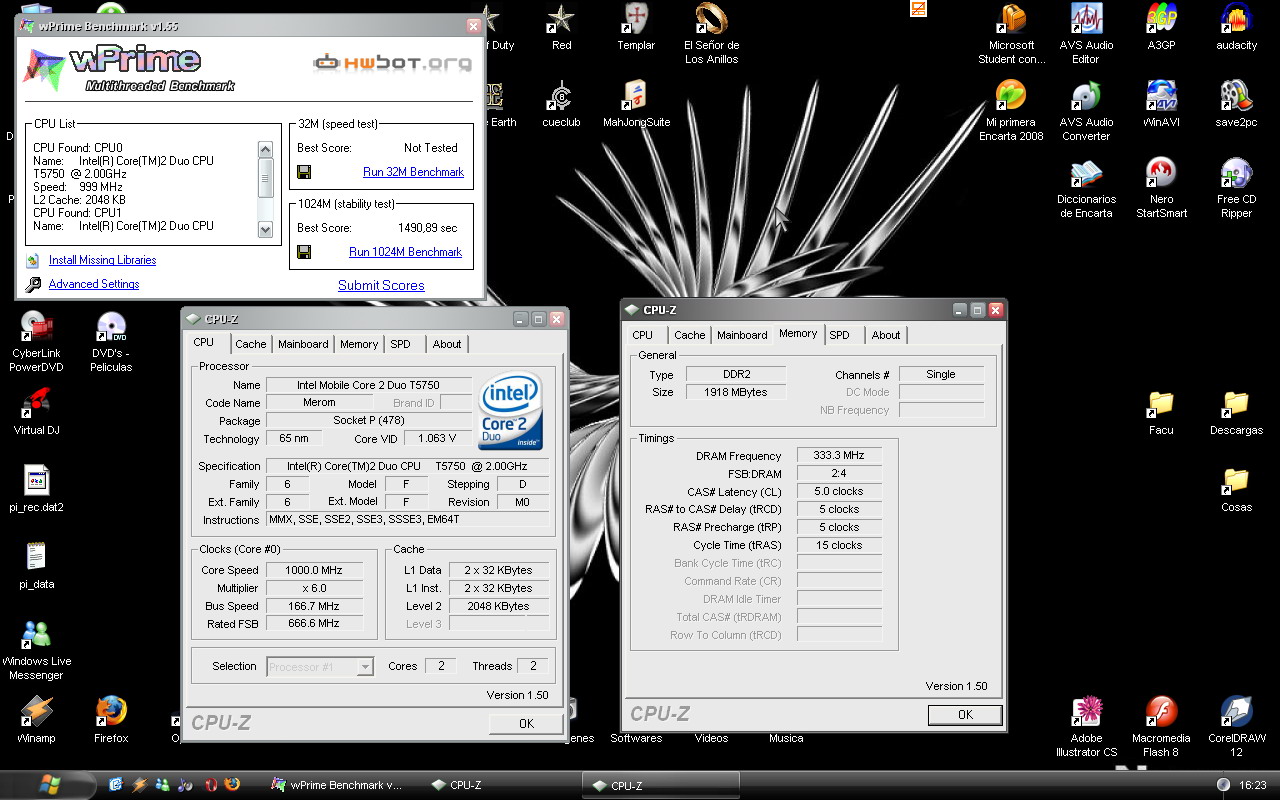Open the cueclub desktop icon
Image resolution: width=1280 pixels, height=800 pixels.
point(562,104)
